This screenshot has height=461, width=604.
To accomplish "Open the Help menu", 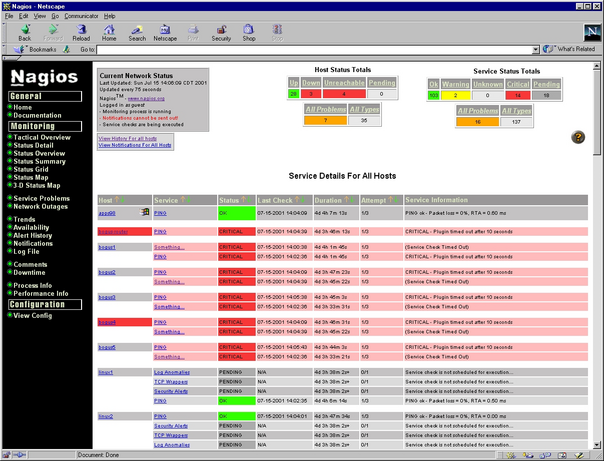I will tap(109, 16).
